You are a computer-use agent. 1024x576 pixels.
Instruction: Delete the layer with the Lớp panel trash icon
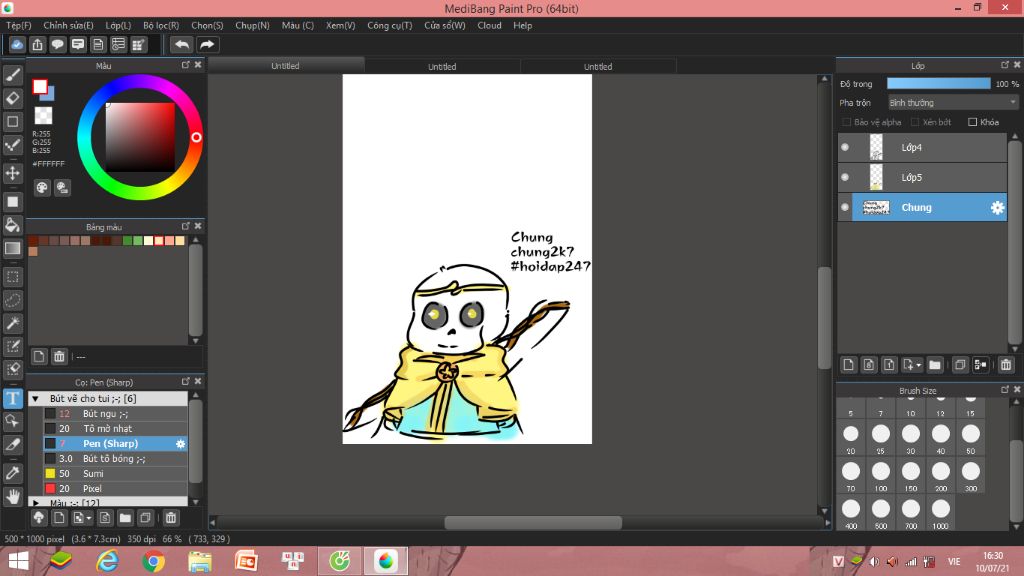pyautogui.click(x=1006, y=365)
